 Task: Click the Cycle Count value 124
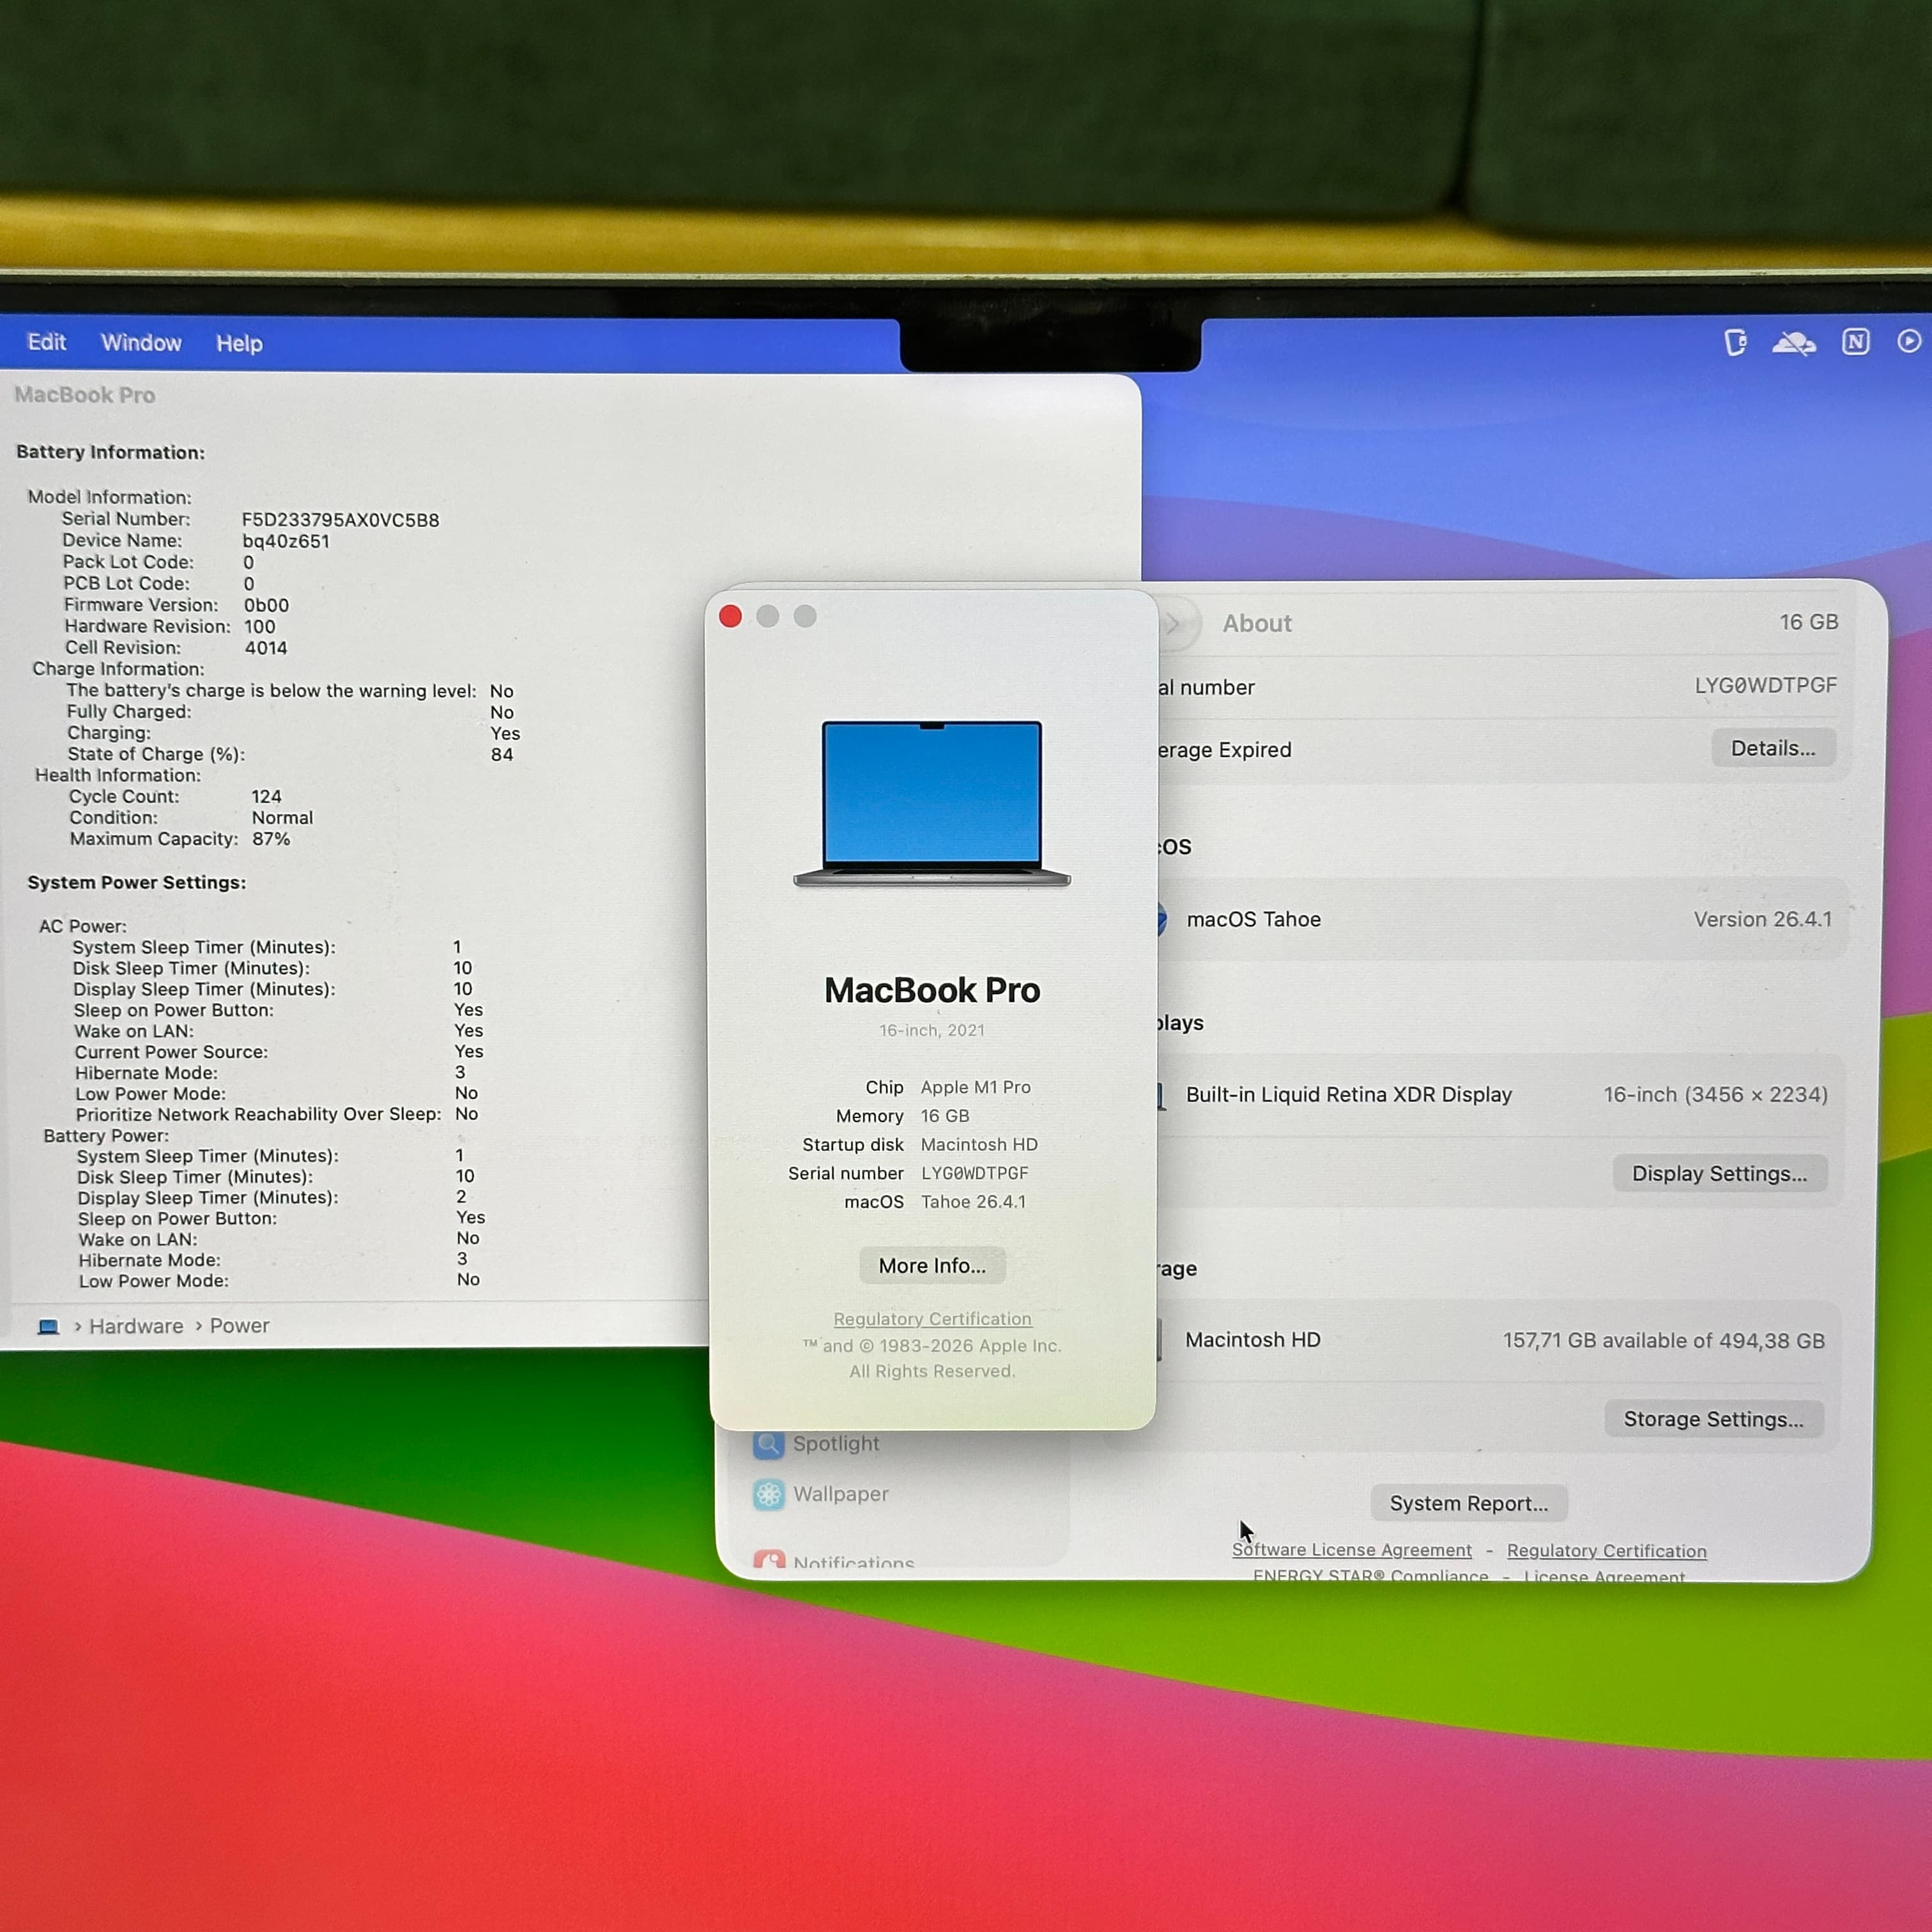(266, 796)
